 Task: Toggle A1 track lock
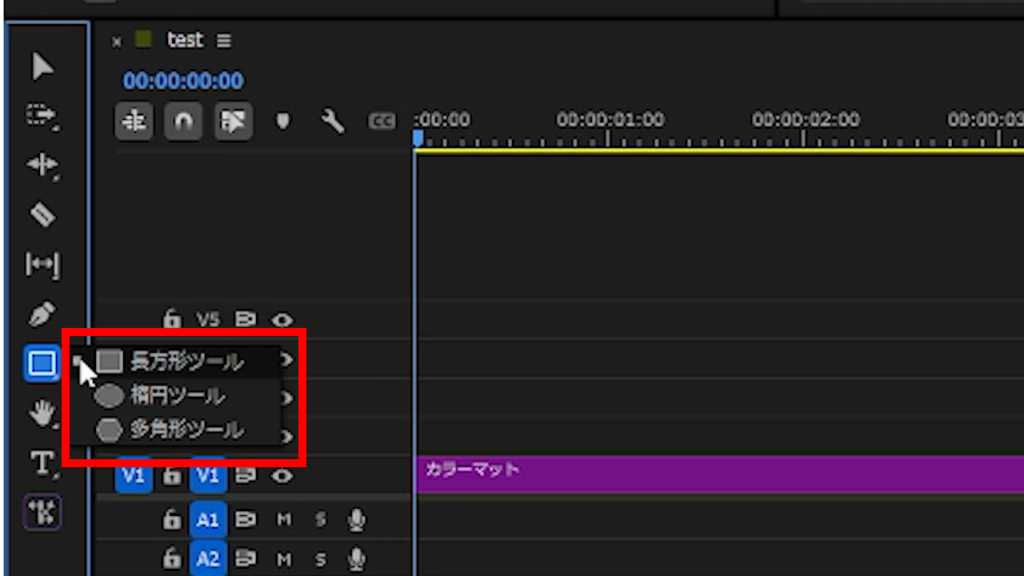pyautogui.click(x=172, y=520)
